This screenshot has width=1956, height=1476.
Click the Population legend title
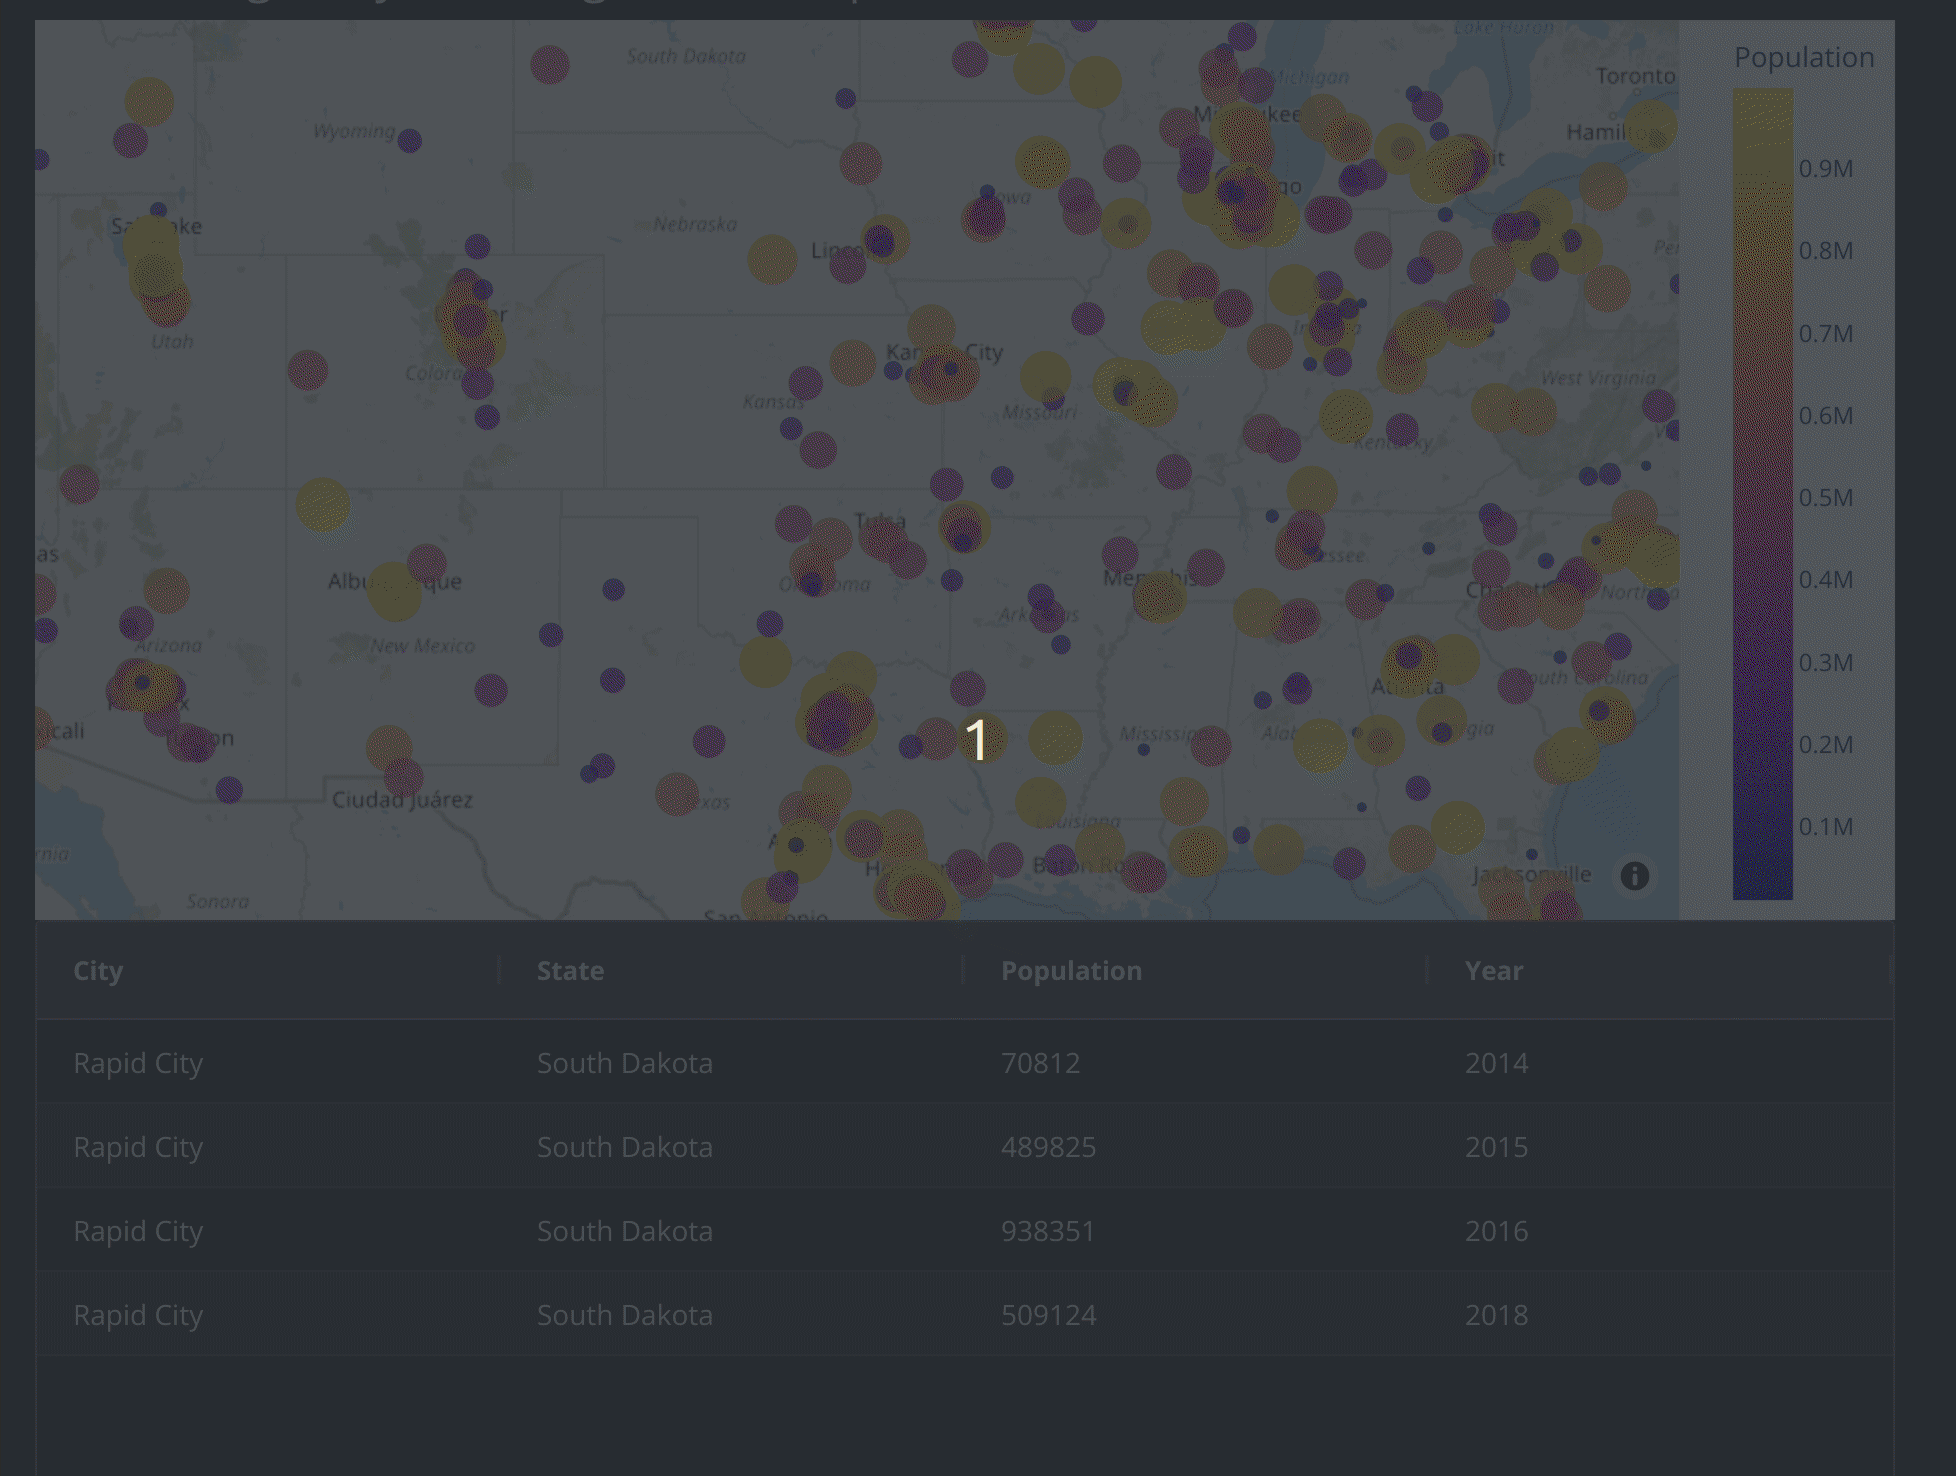pos(1803,58)
